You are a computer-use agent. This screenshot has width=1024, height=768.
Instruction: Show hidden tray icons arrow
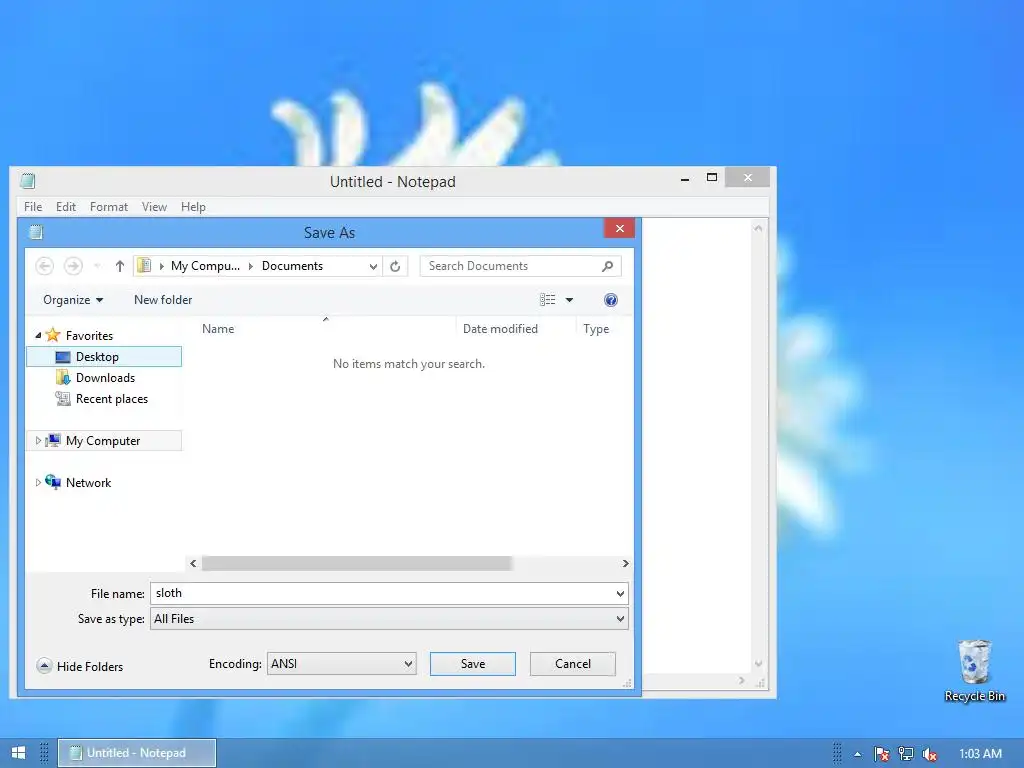pyautogui.click(x=857, y=754)
